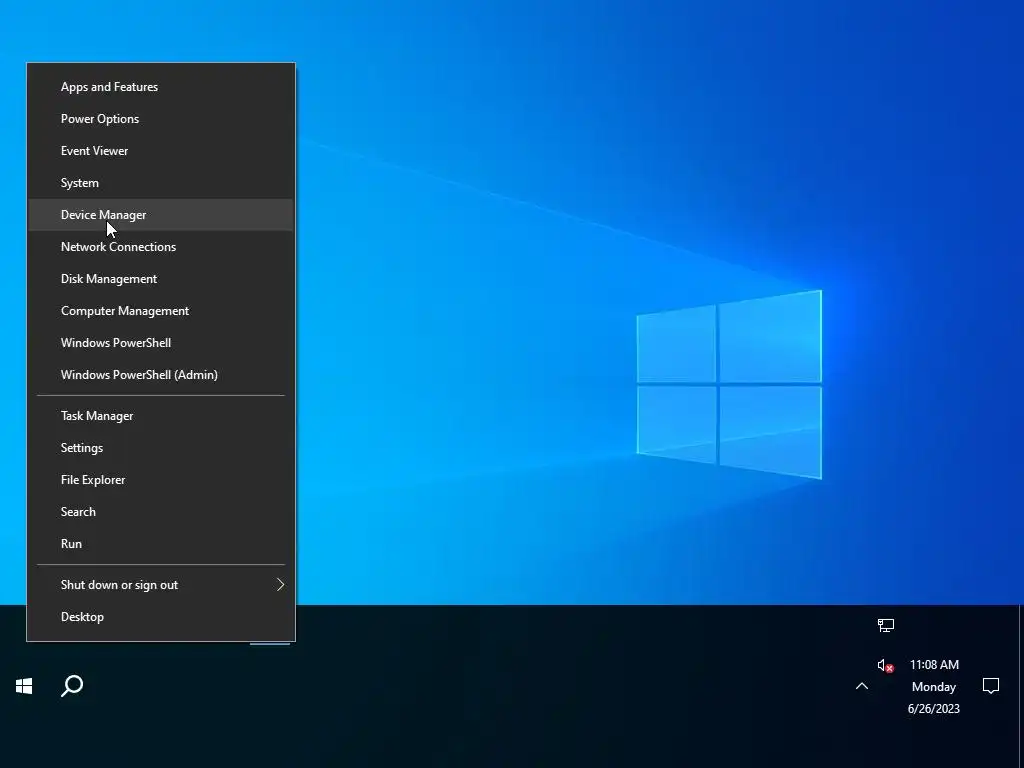Open Settings from the menu
The height and width of the screenshot is (768, 1024).
[161, 448]
